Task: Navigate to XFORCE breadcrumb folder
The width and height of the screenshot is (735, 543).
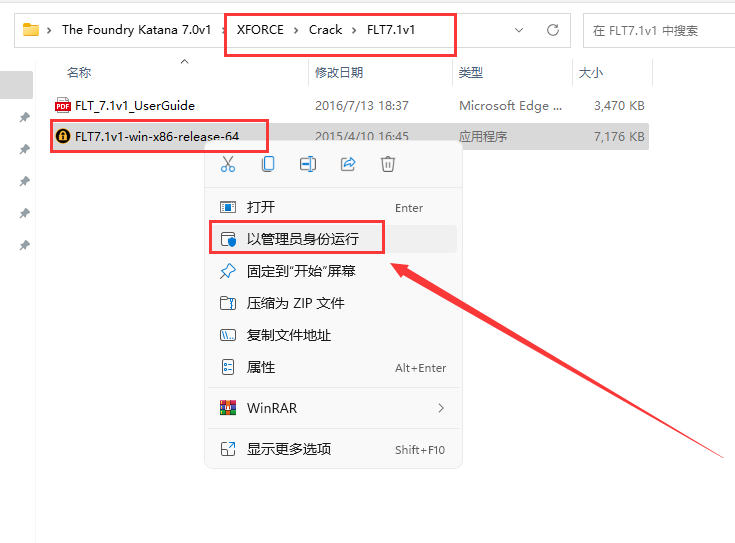Action: (x=260, y=30)
